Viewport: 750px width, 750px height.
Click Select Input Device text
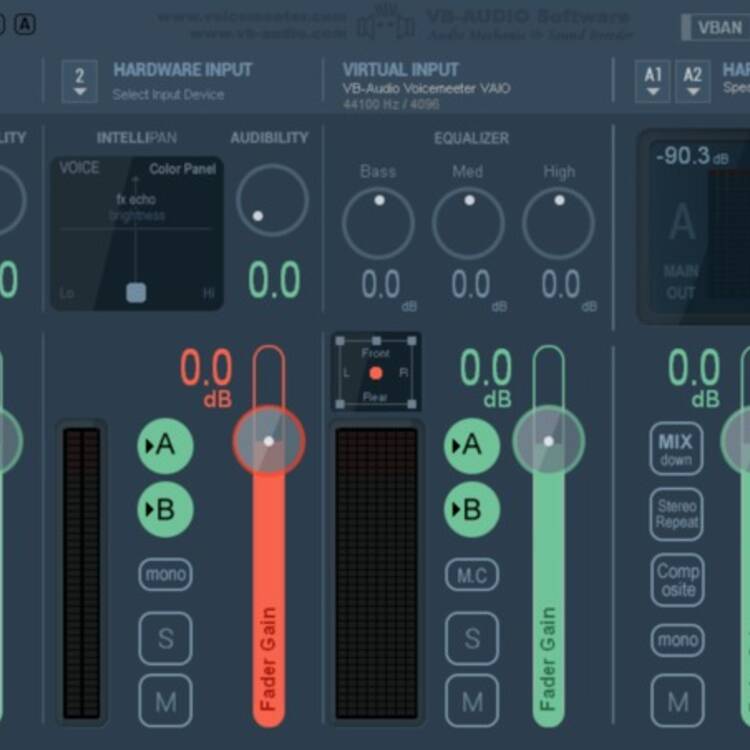click(x=168, y=95)
